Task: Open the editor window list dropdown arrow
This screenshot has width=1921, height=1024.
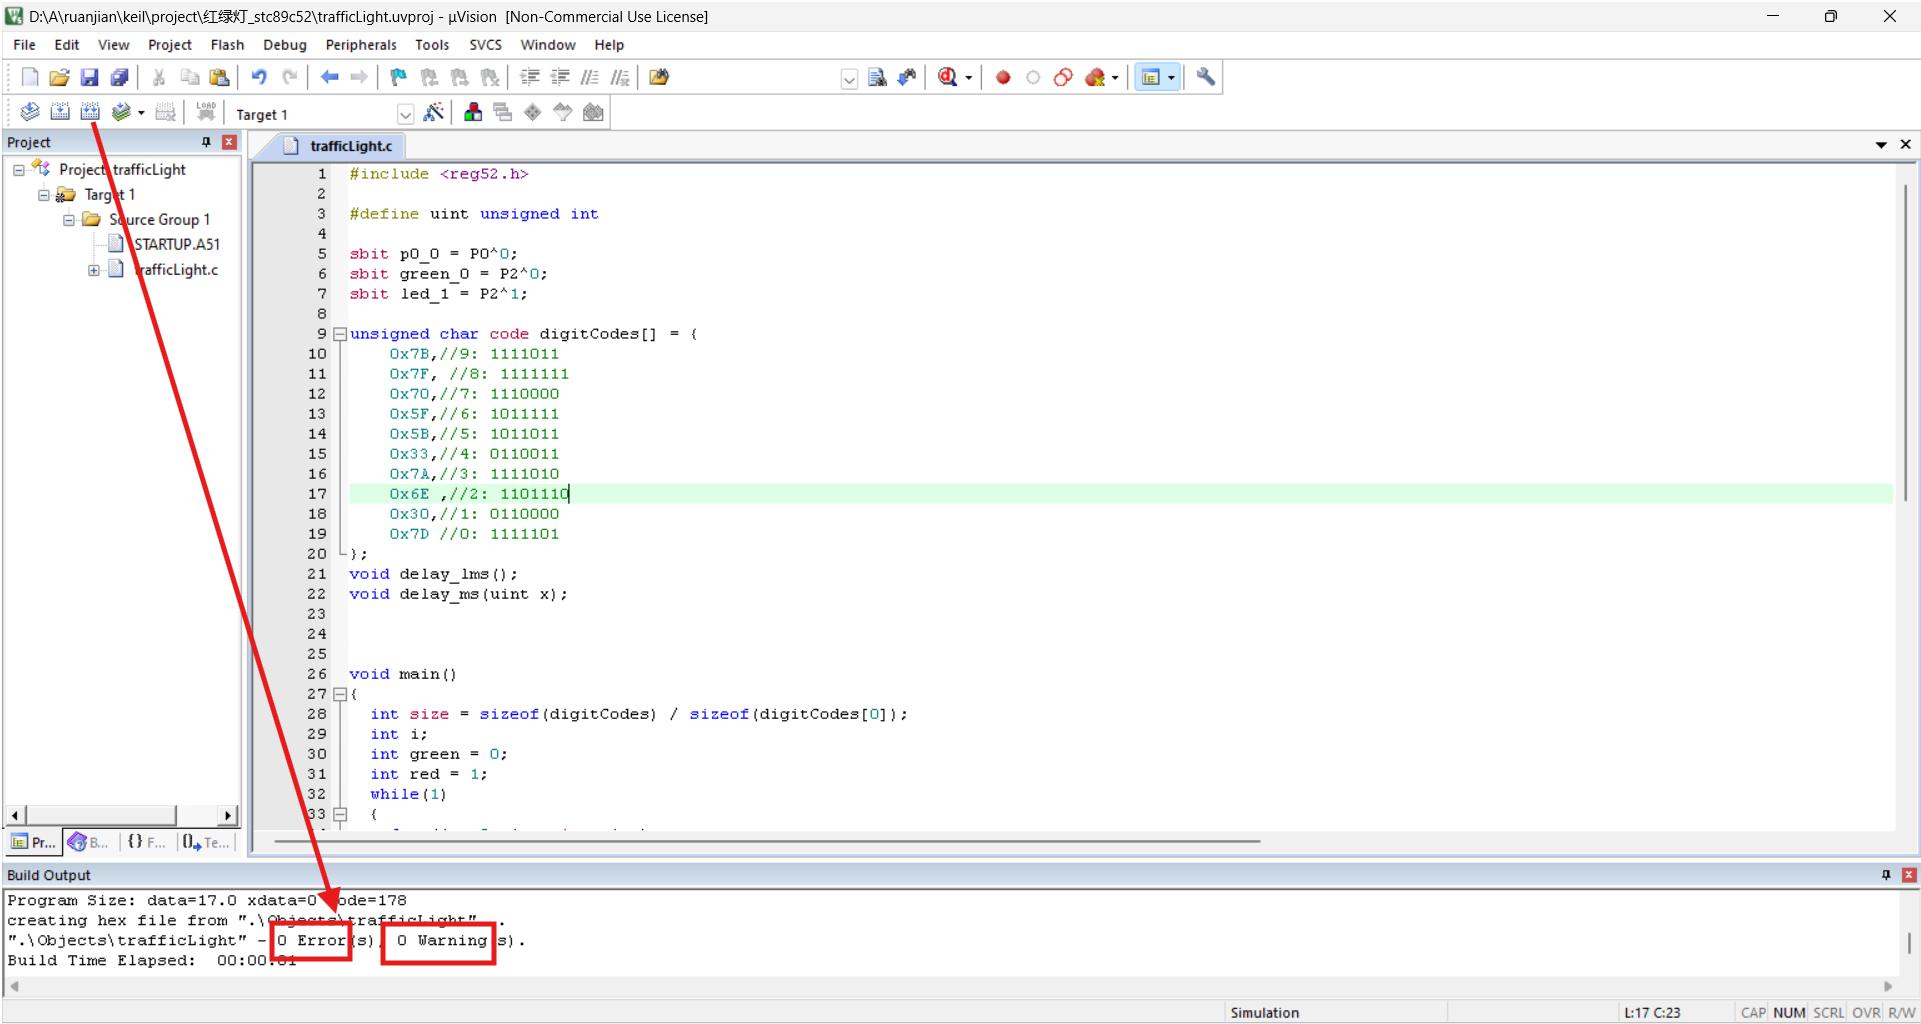Action: (1881, 145)
